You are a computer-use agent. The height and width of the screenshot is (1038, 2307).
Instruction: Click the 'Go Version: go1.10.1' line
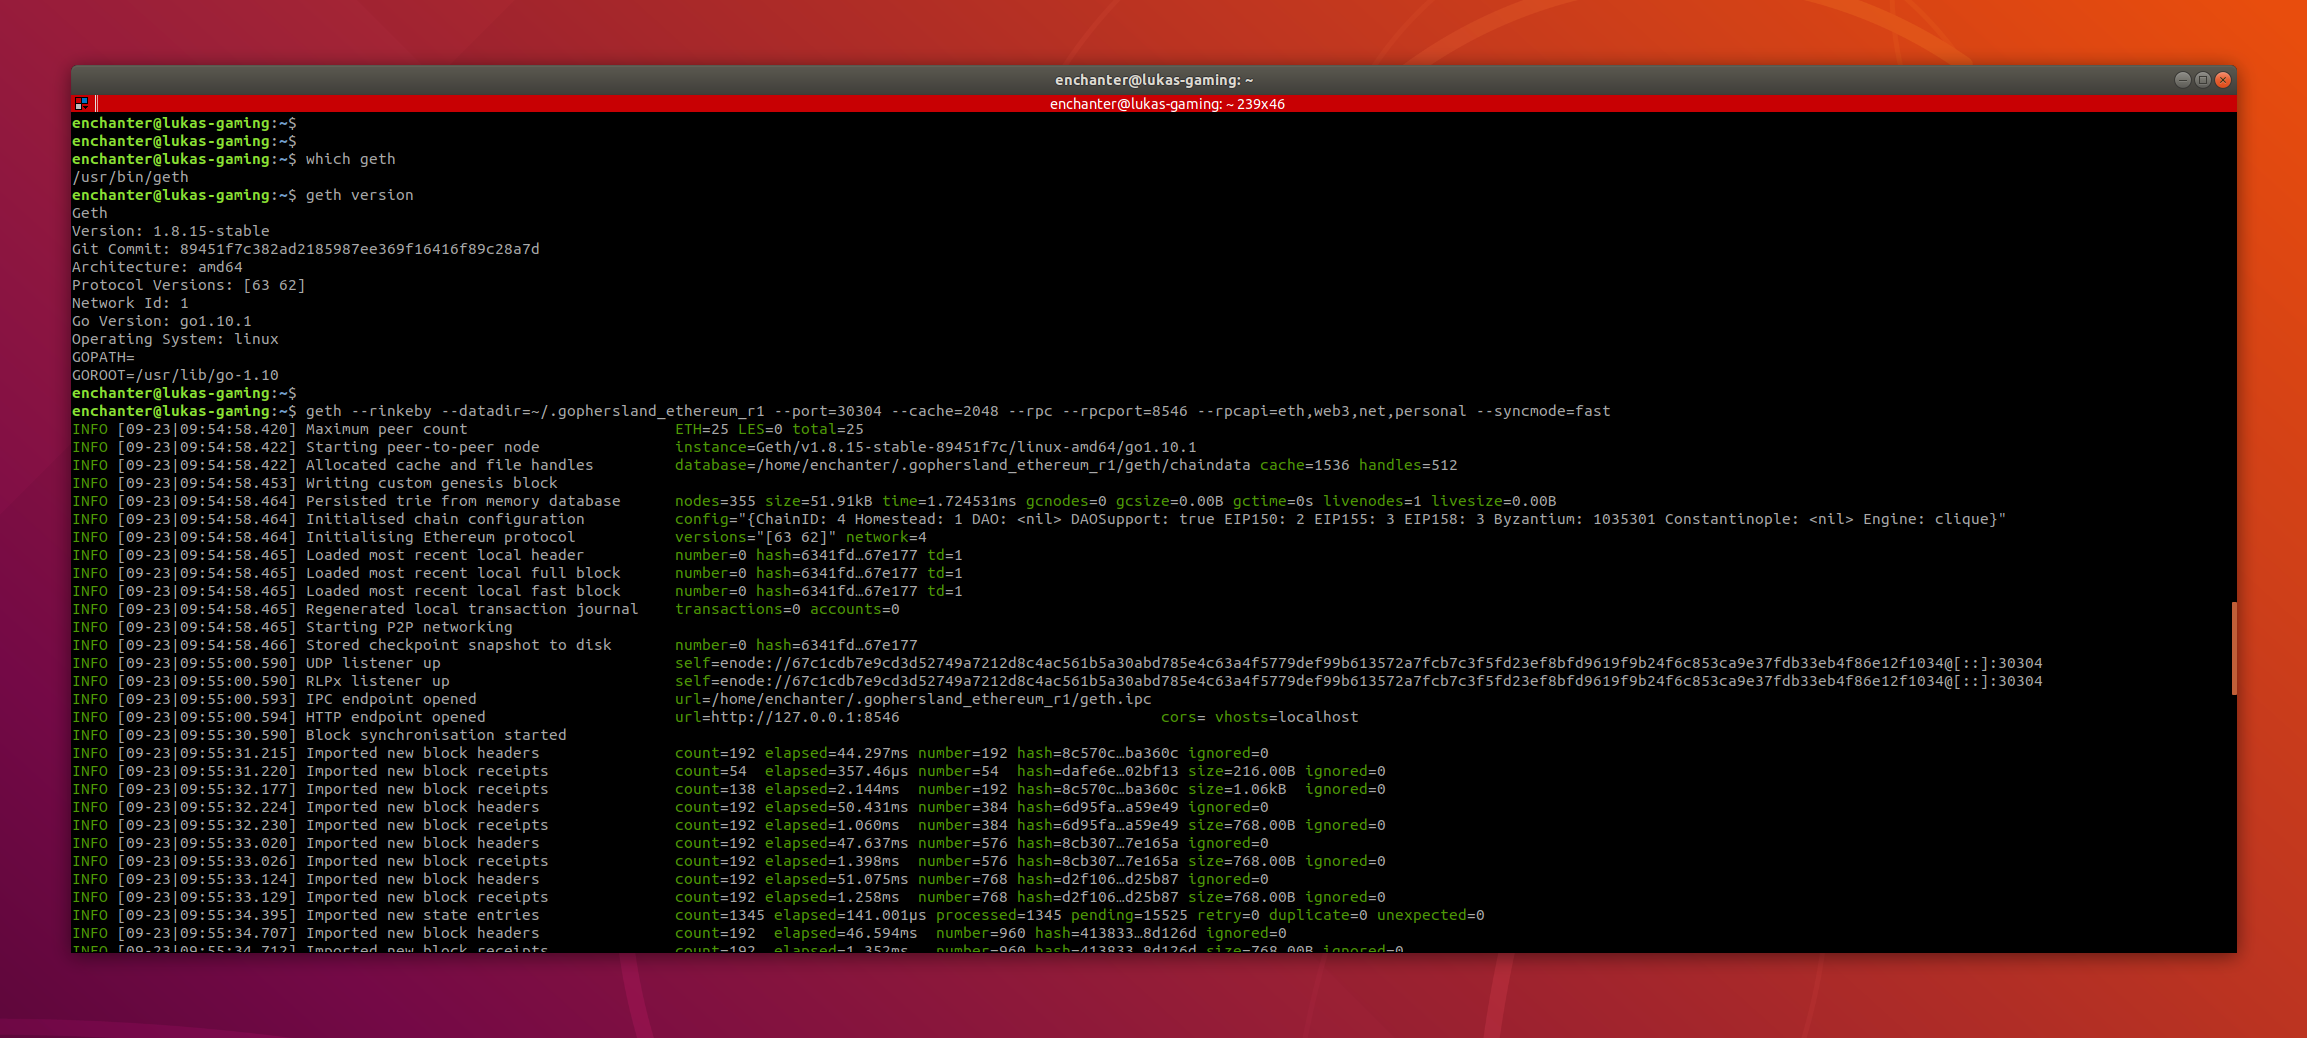[x=162, y=321]
